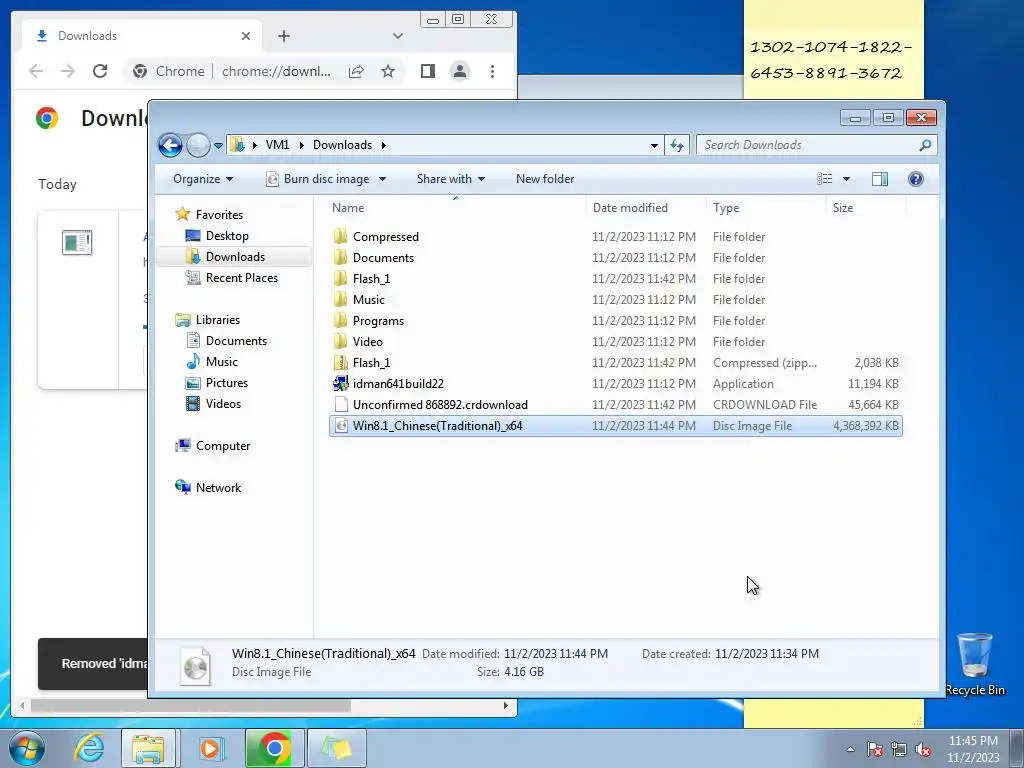Open Sticky Notes on taskbar
Screen dimensions: 1024x768
pos(337,748)
